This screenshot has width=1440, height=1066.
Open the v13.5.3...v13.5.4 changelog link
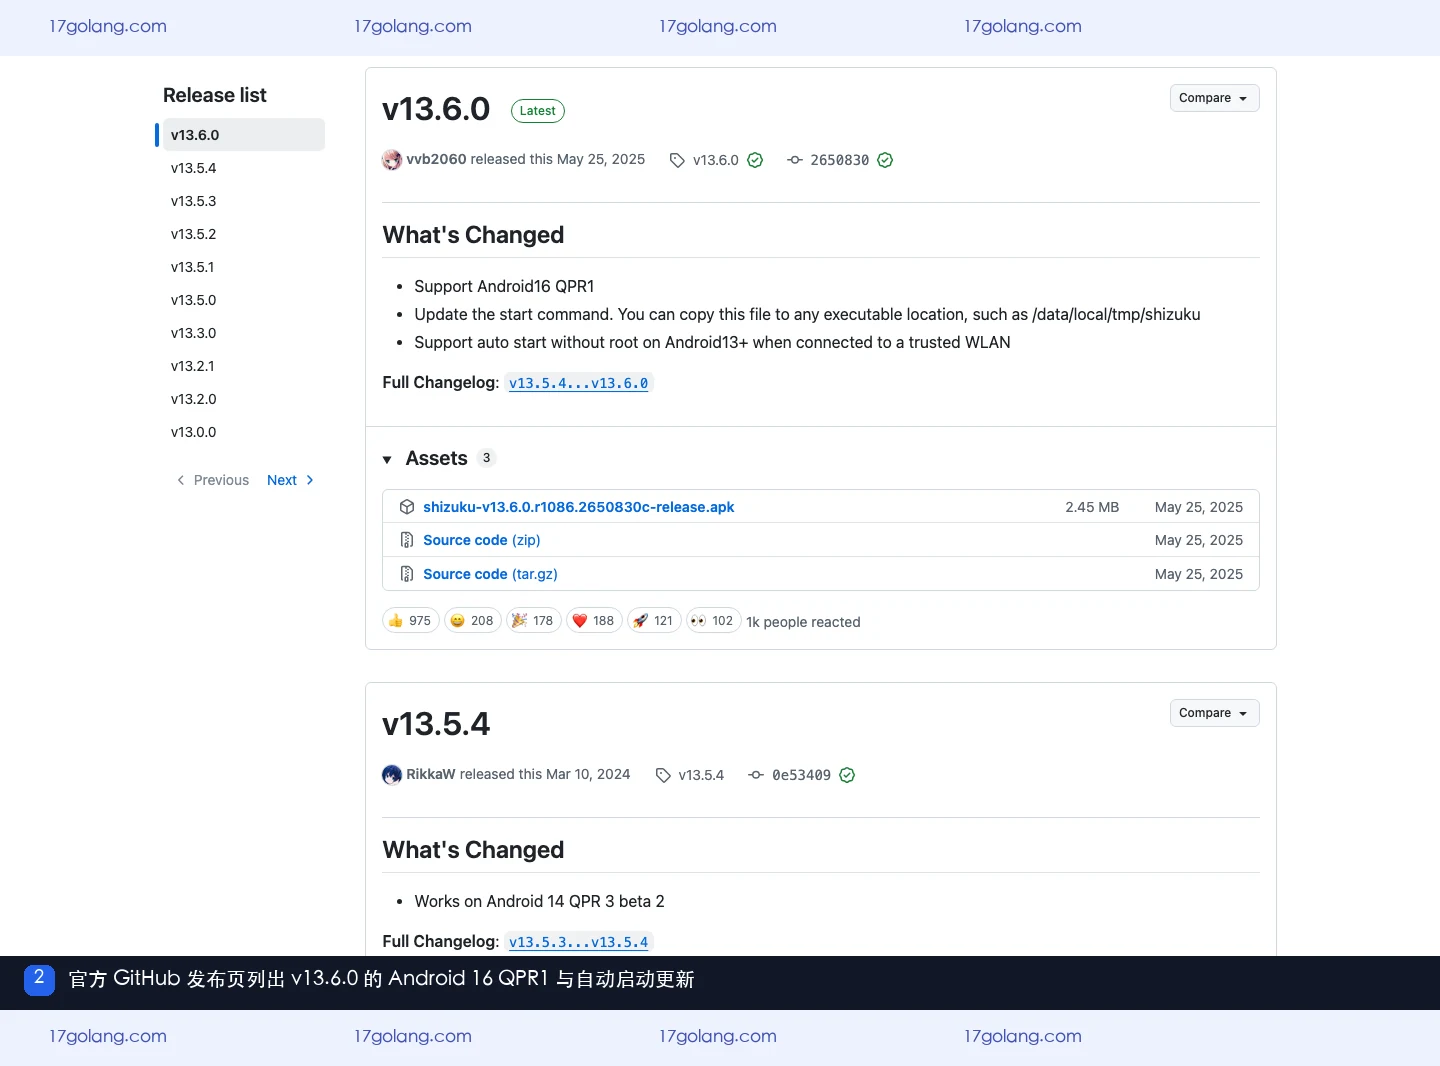(578, 942)
